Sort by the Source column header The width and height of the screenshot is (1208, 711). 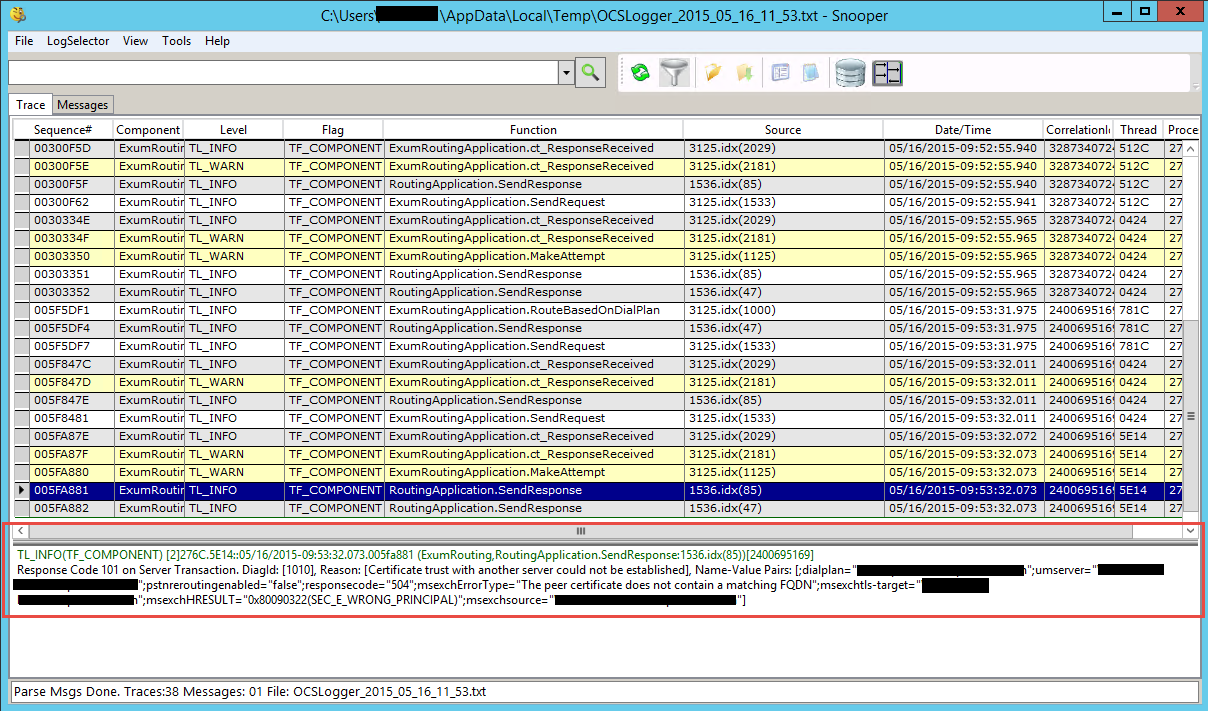click(783, 130)
